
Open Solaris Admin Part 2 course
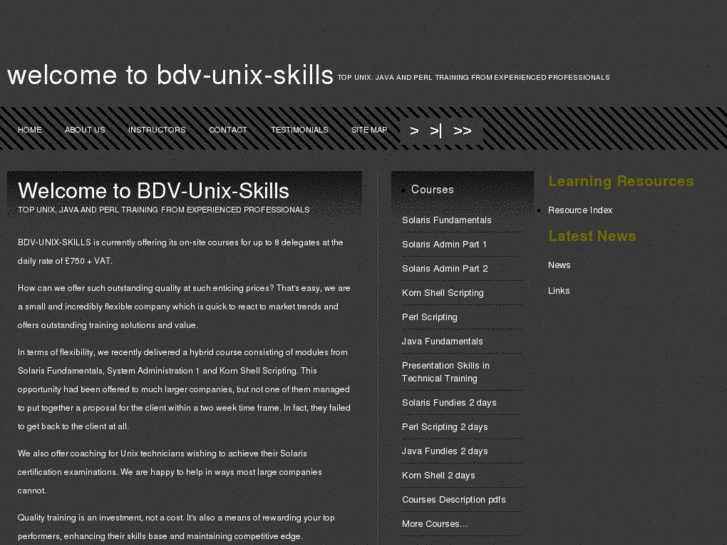(445, 269)
